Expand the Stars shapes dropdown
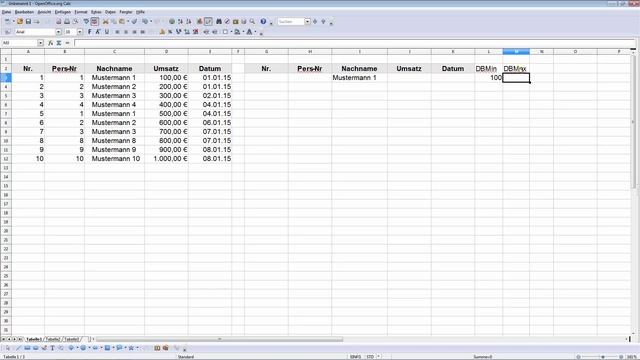 [x=137, y=348]
